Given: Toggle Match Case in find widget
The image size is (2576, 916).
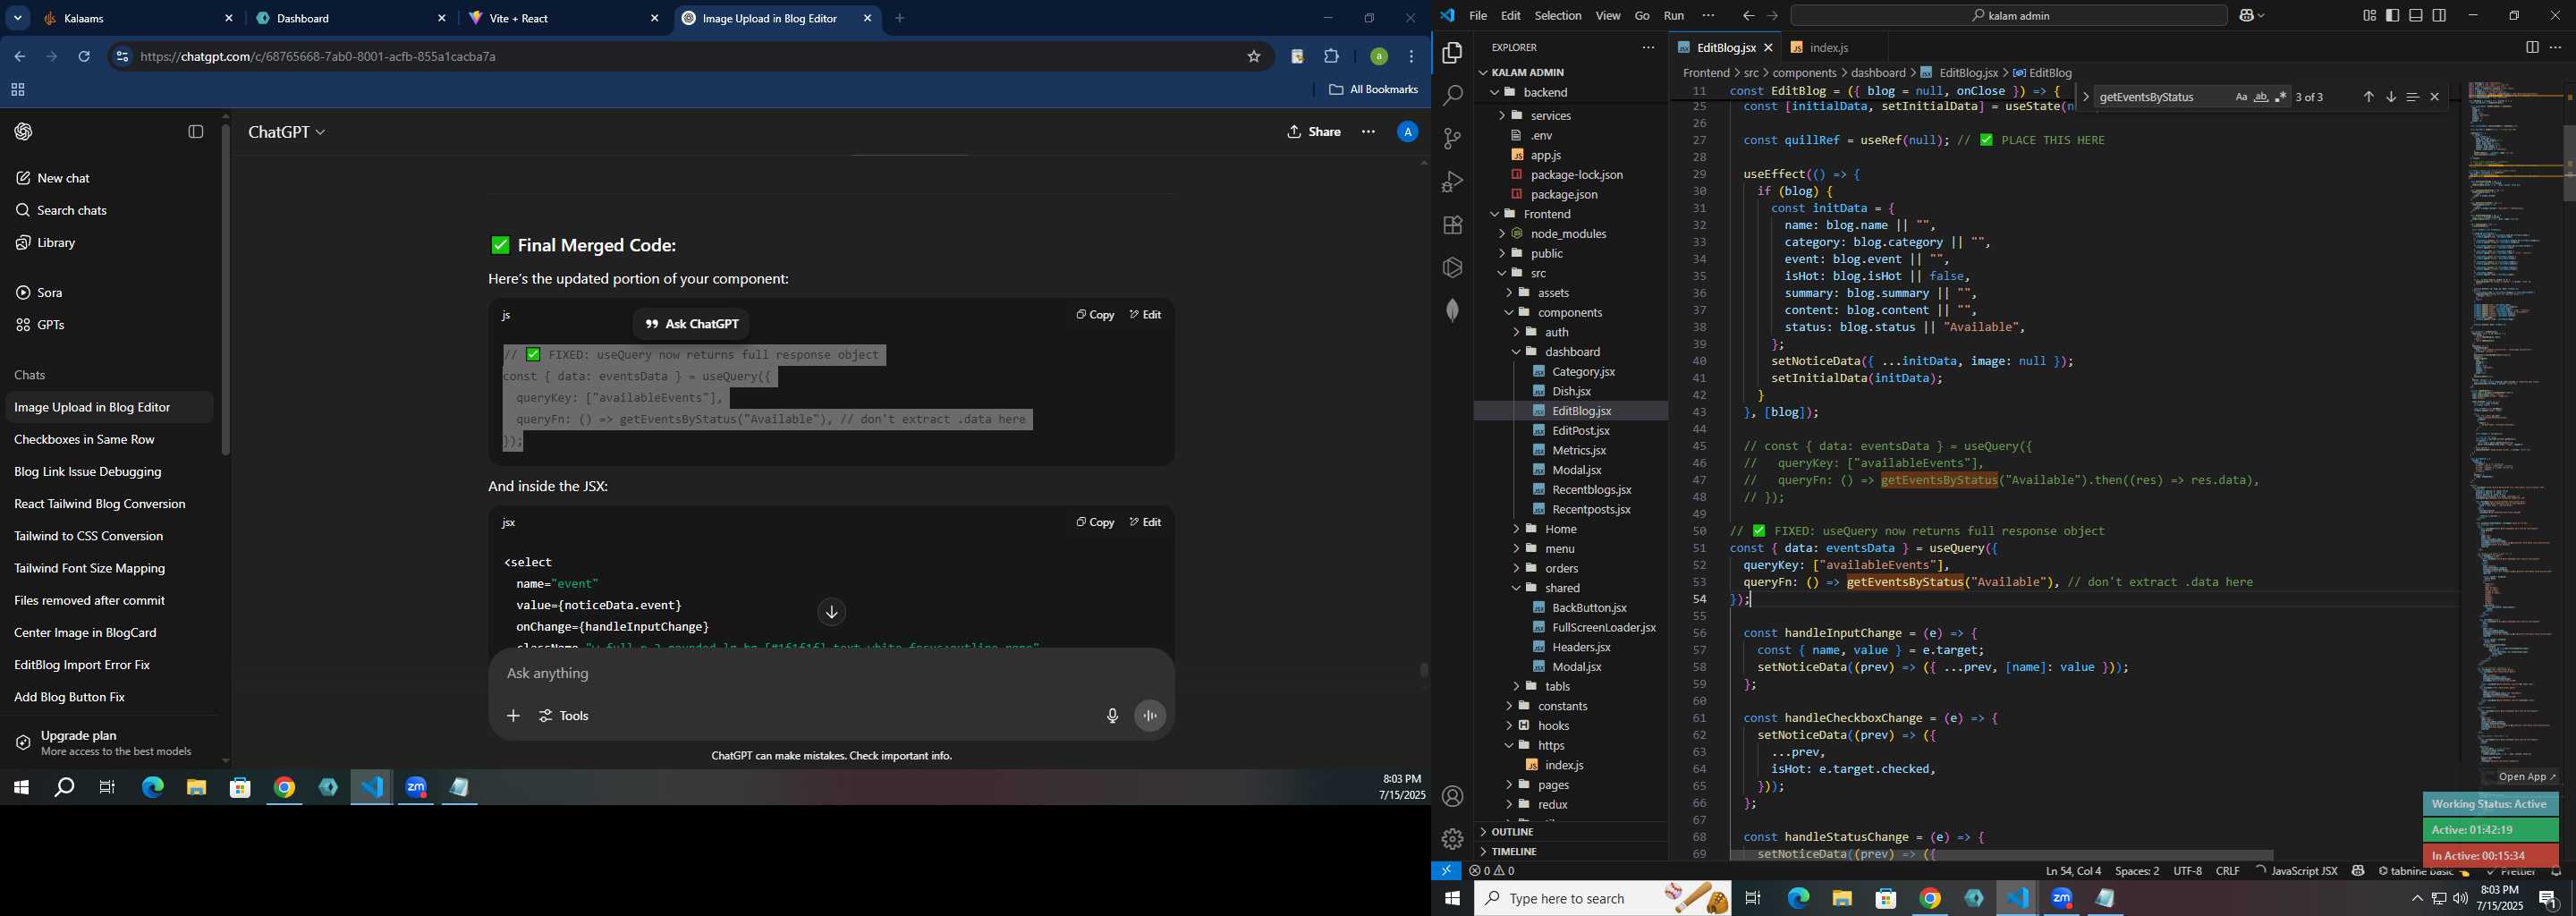Looking at the screenshot, I should (2240, 97).
